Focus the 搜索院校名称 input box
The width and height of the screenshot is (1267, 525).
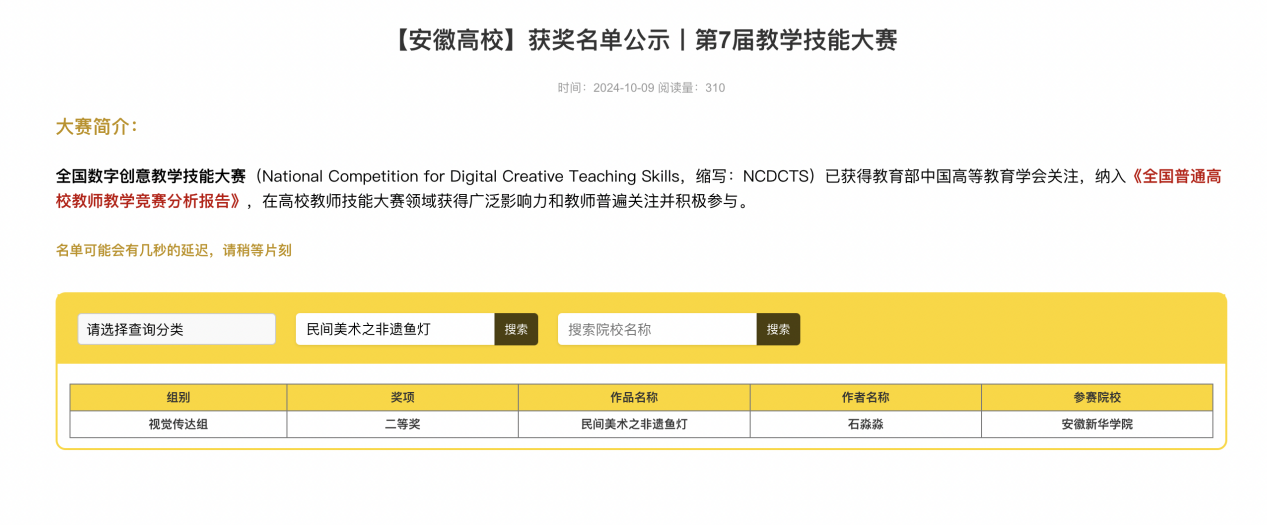pyautogui.click(x=655, y=329)
